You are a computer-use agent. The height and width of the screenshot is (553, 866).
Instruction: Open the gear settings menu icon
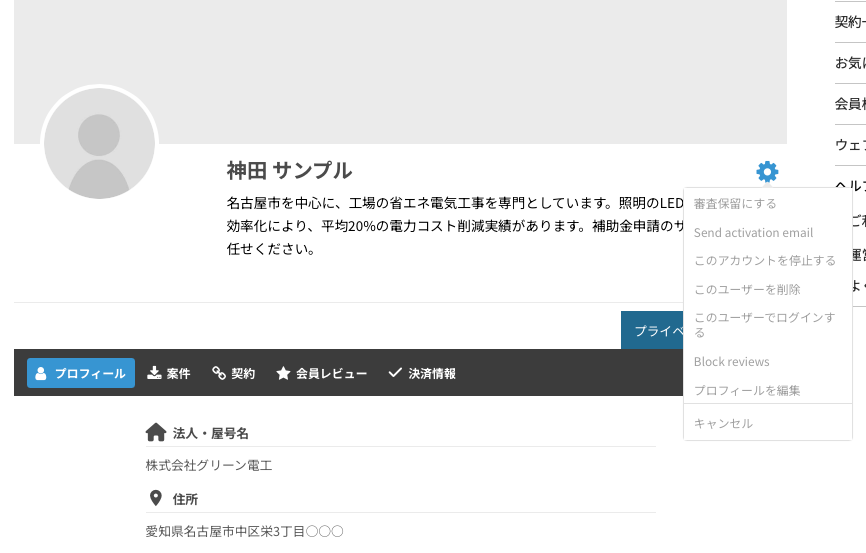(x=767, y=172)
